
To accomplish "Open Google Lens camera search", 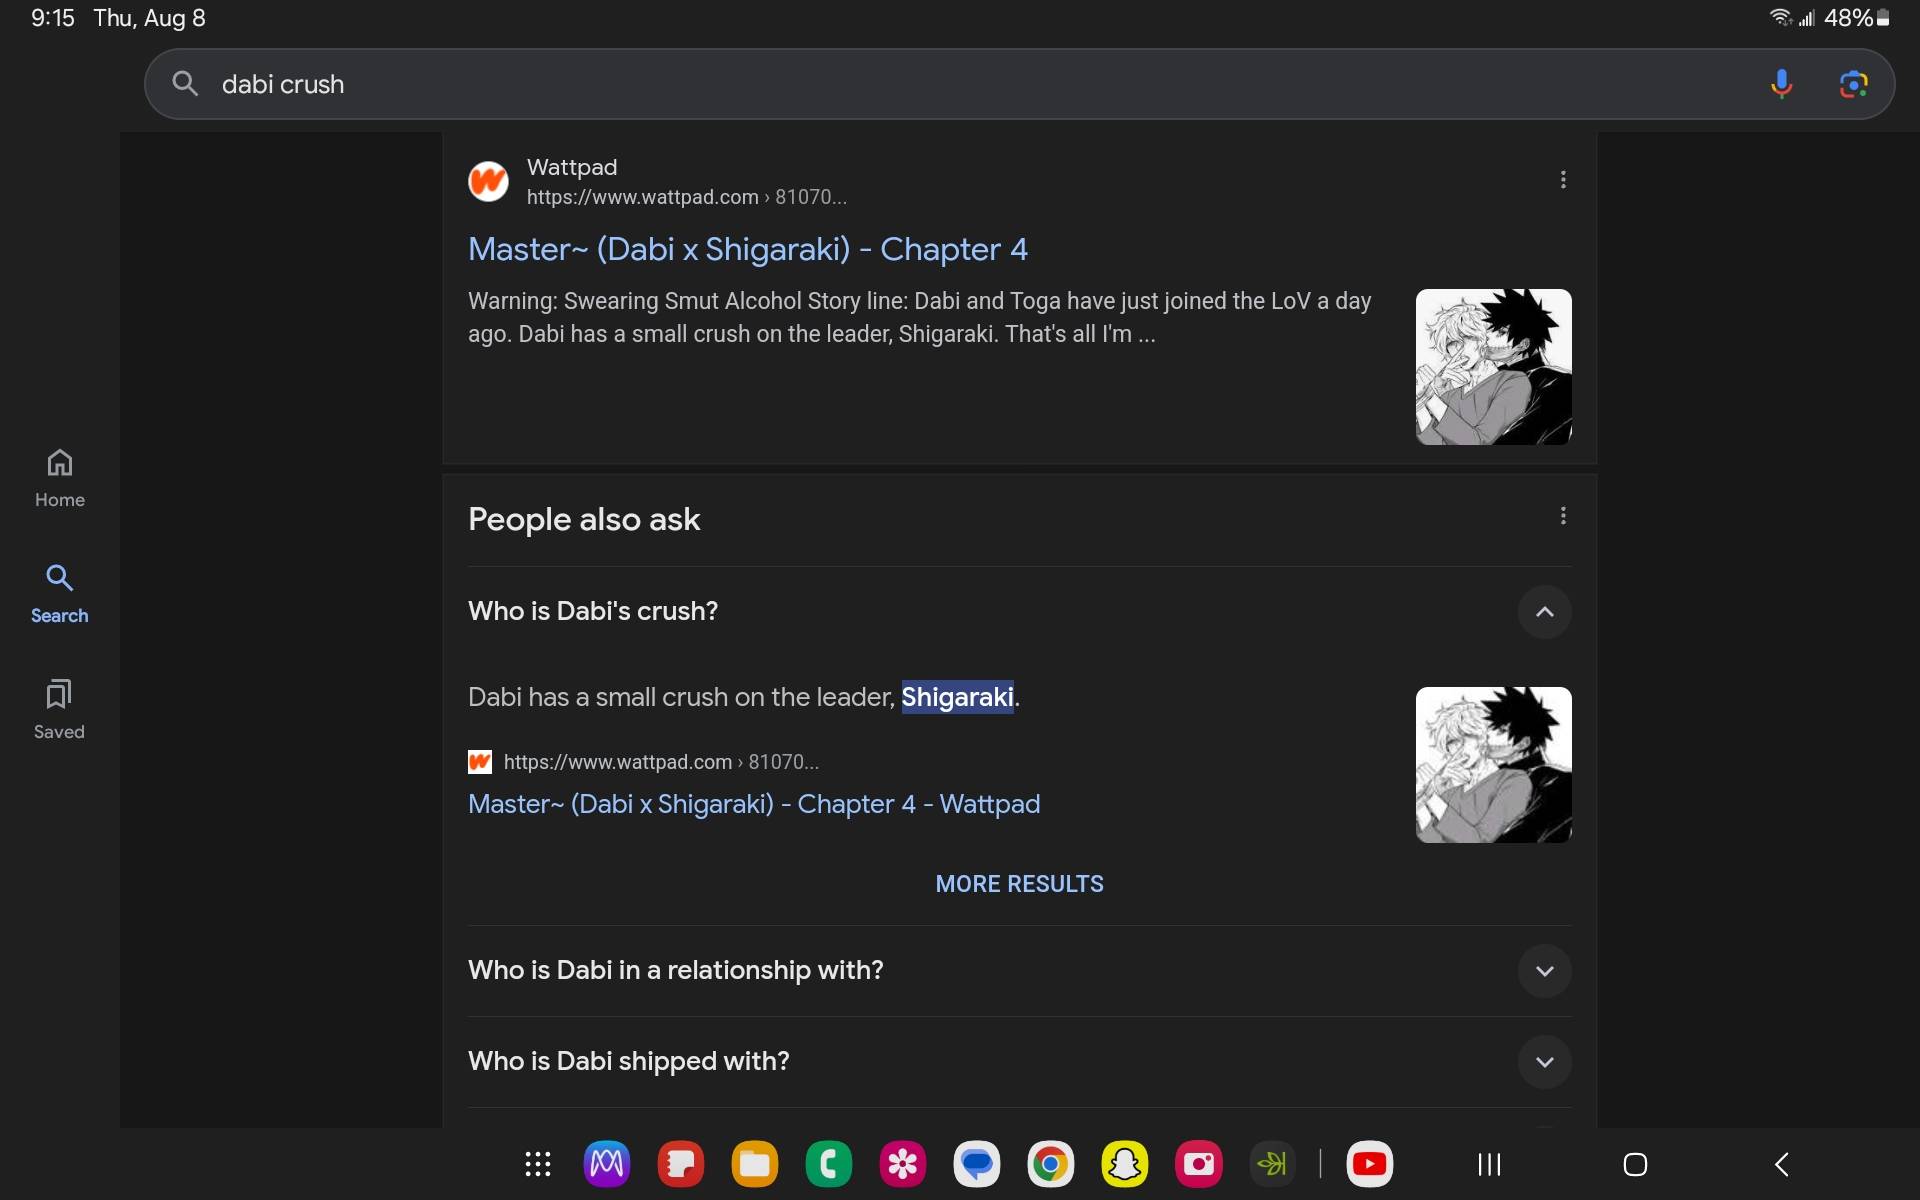I will pos(1853,84).
